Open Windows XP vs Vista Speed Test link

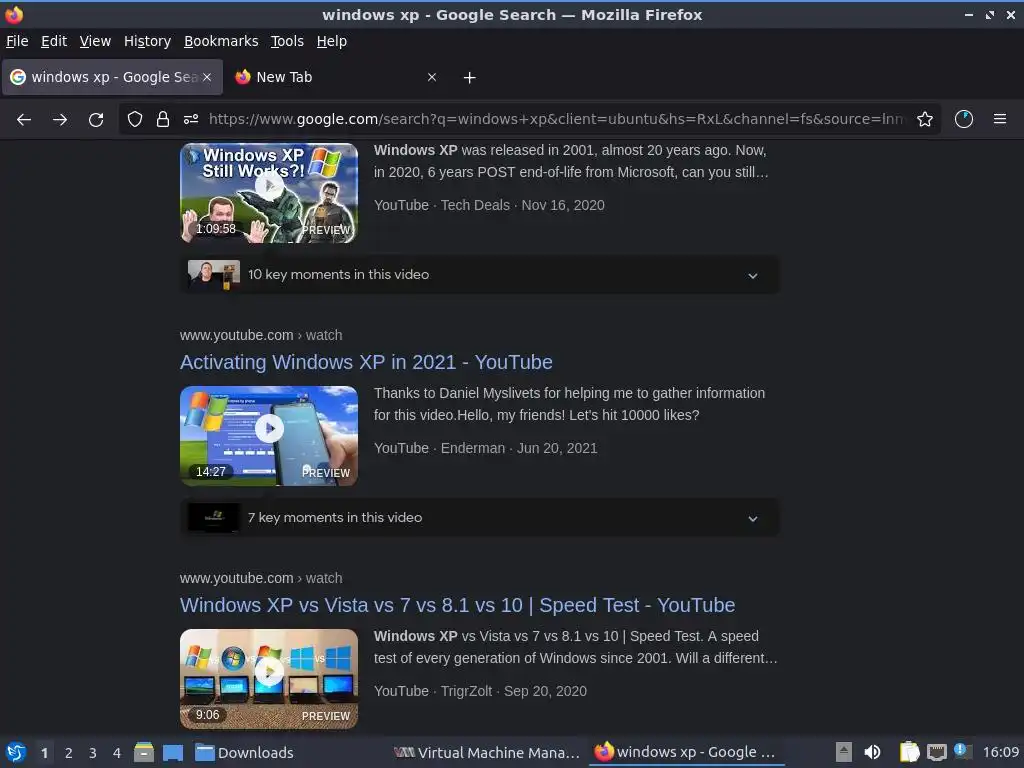point(458,605)
